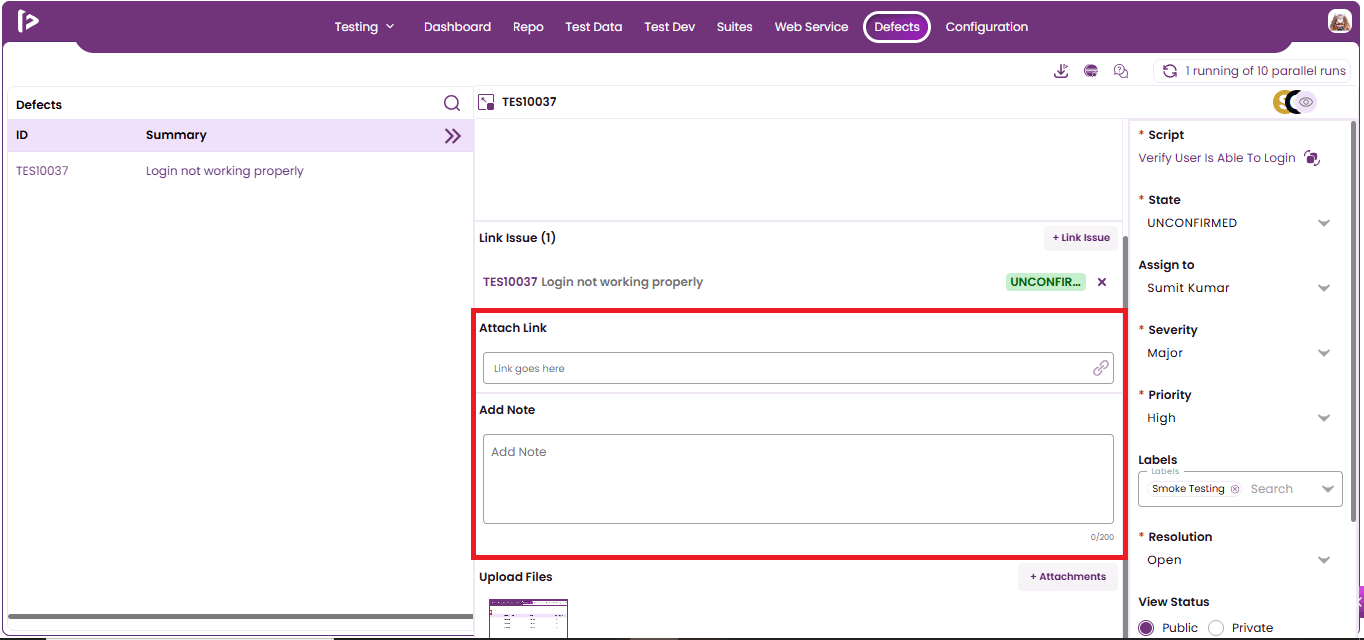Click the + Link Issue button

tap(1081, 238)
